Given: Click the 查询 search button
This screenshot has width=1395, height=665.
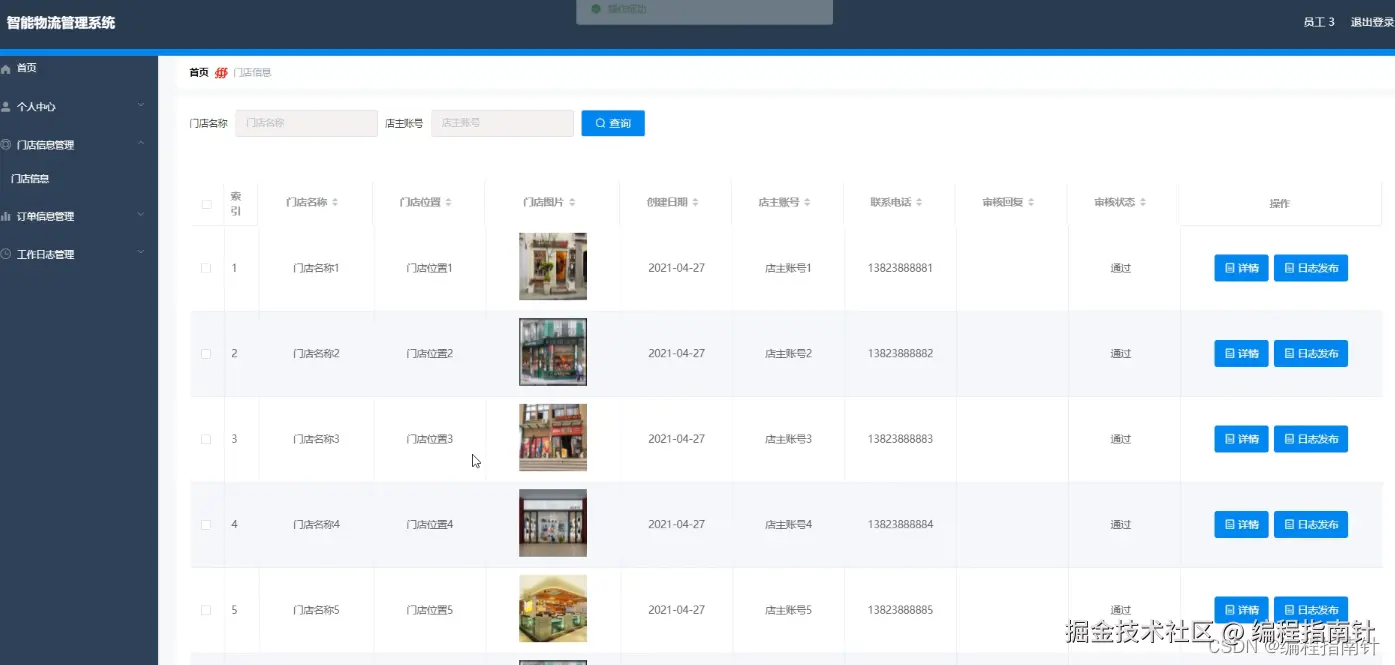Looking at the screenshot, I should point(613,123).
